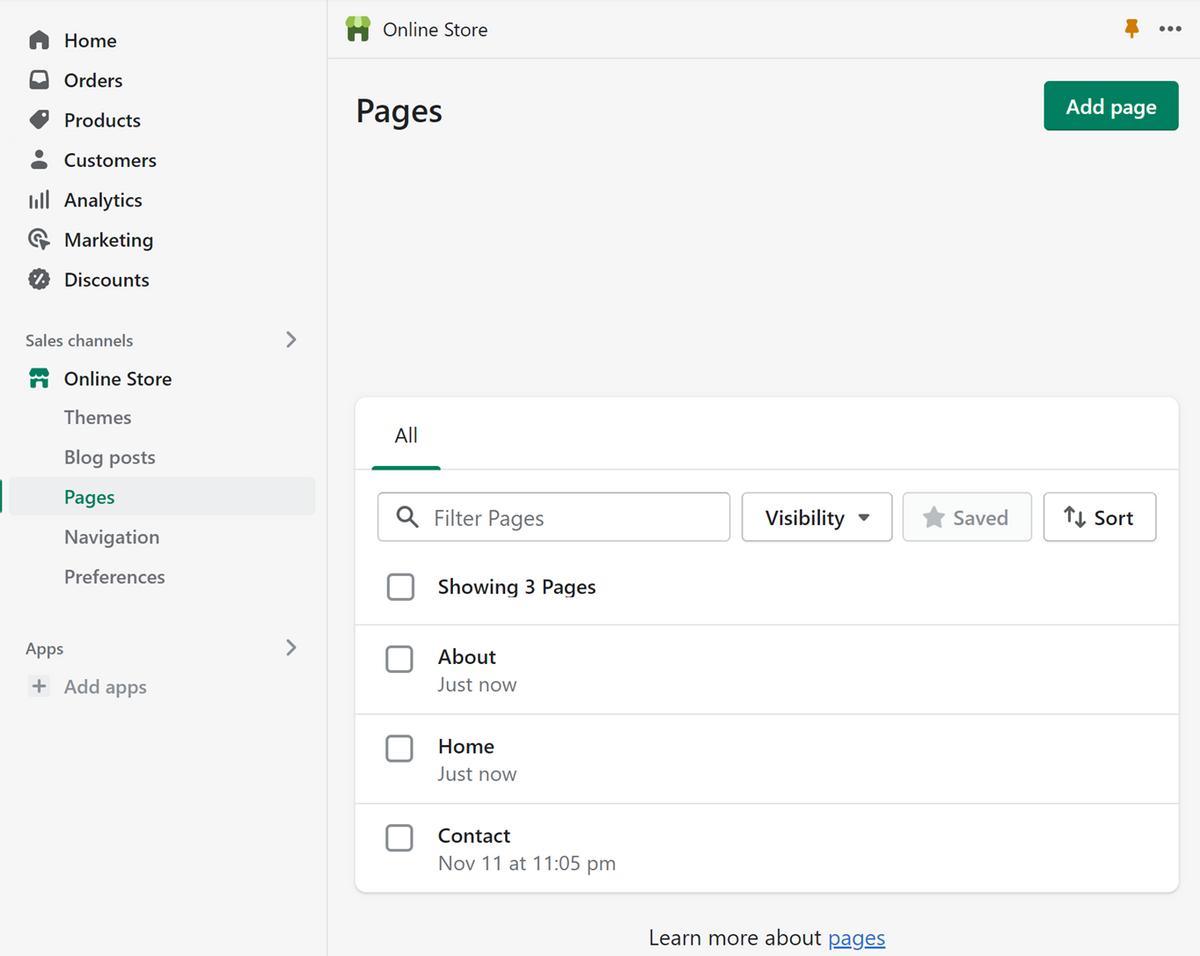The image size is (1200, 956).
Task: Open the Visibility filter dropdown
Action: (816, 517)
